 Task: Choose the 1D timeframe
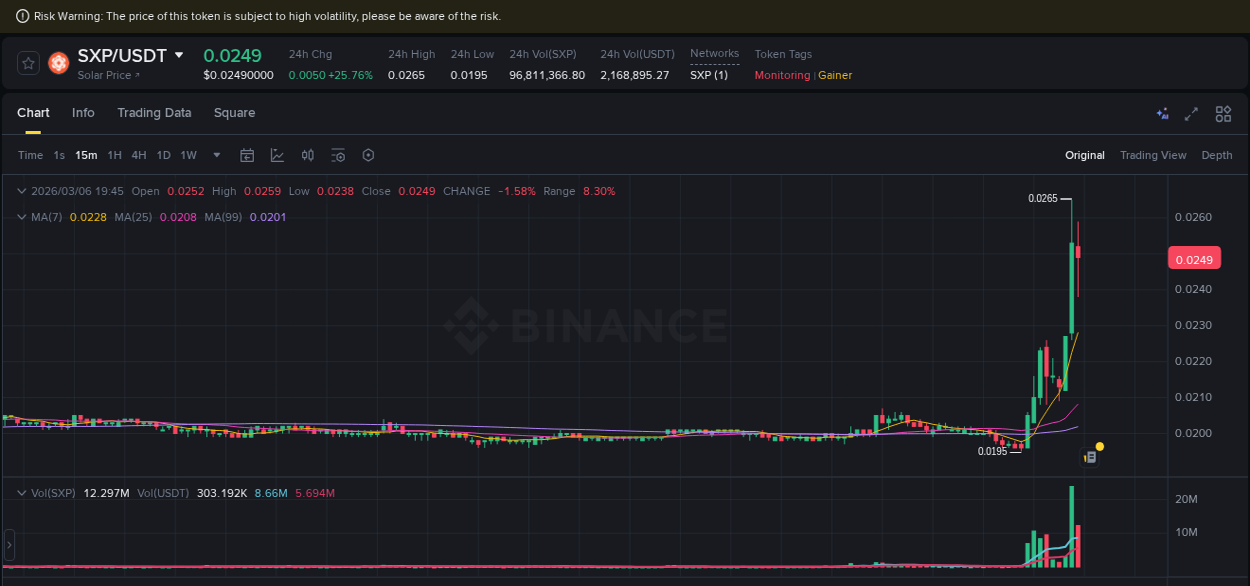(x=163, y=155)
